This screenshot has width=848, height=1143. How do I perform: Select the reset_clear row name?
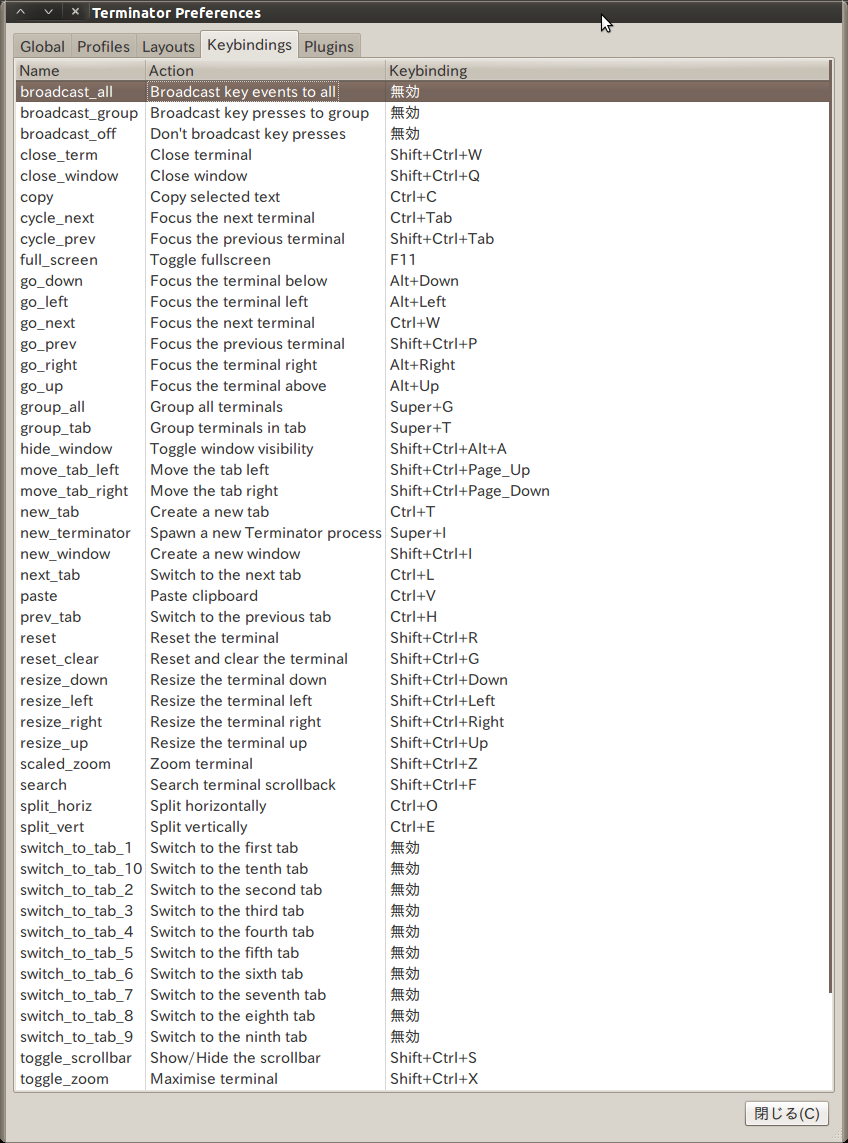(59, 659)
